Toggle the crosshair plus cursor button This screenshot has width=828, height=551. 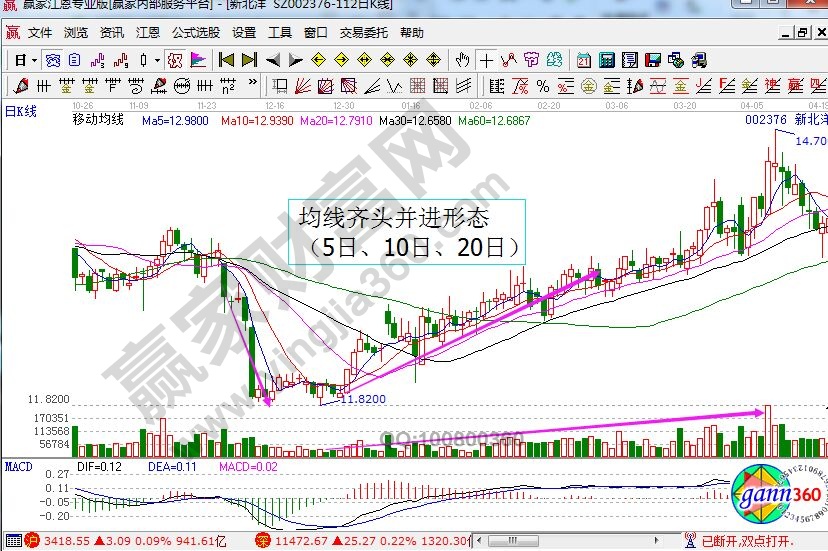coord(486,60)
